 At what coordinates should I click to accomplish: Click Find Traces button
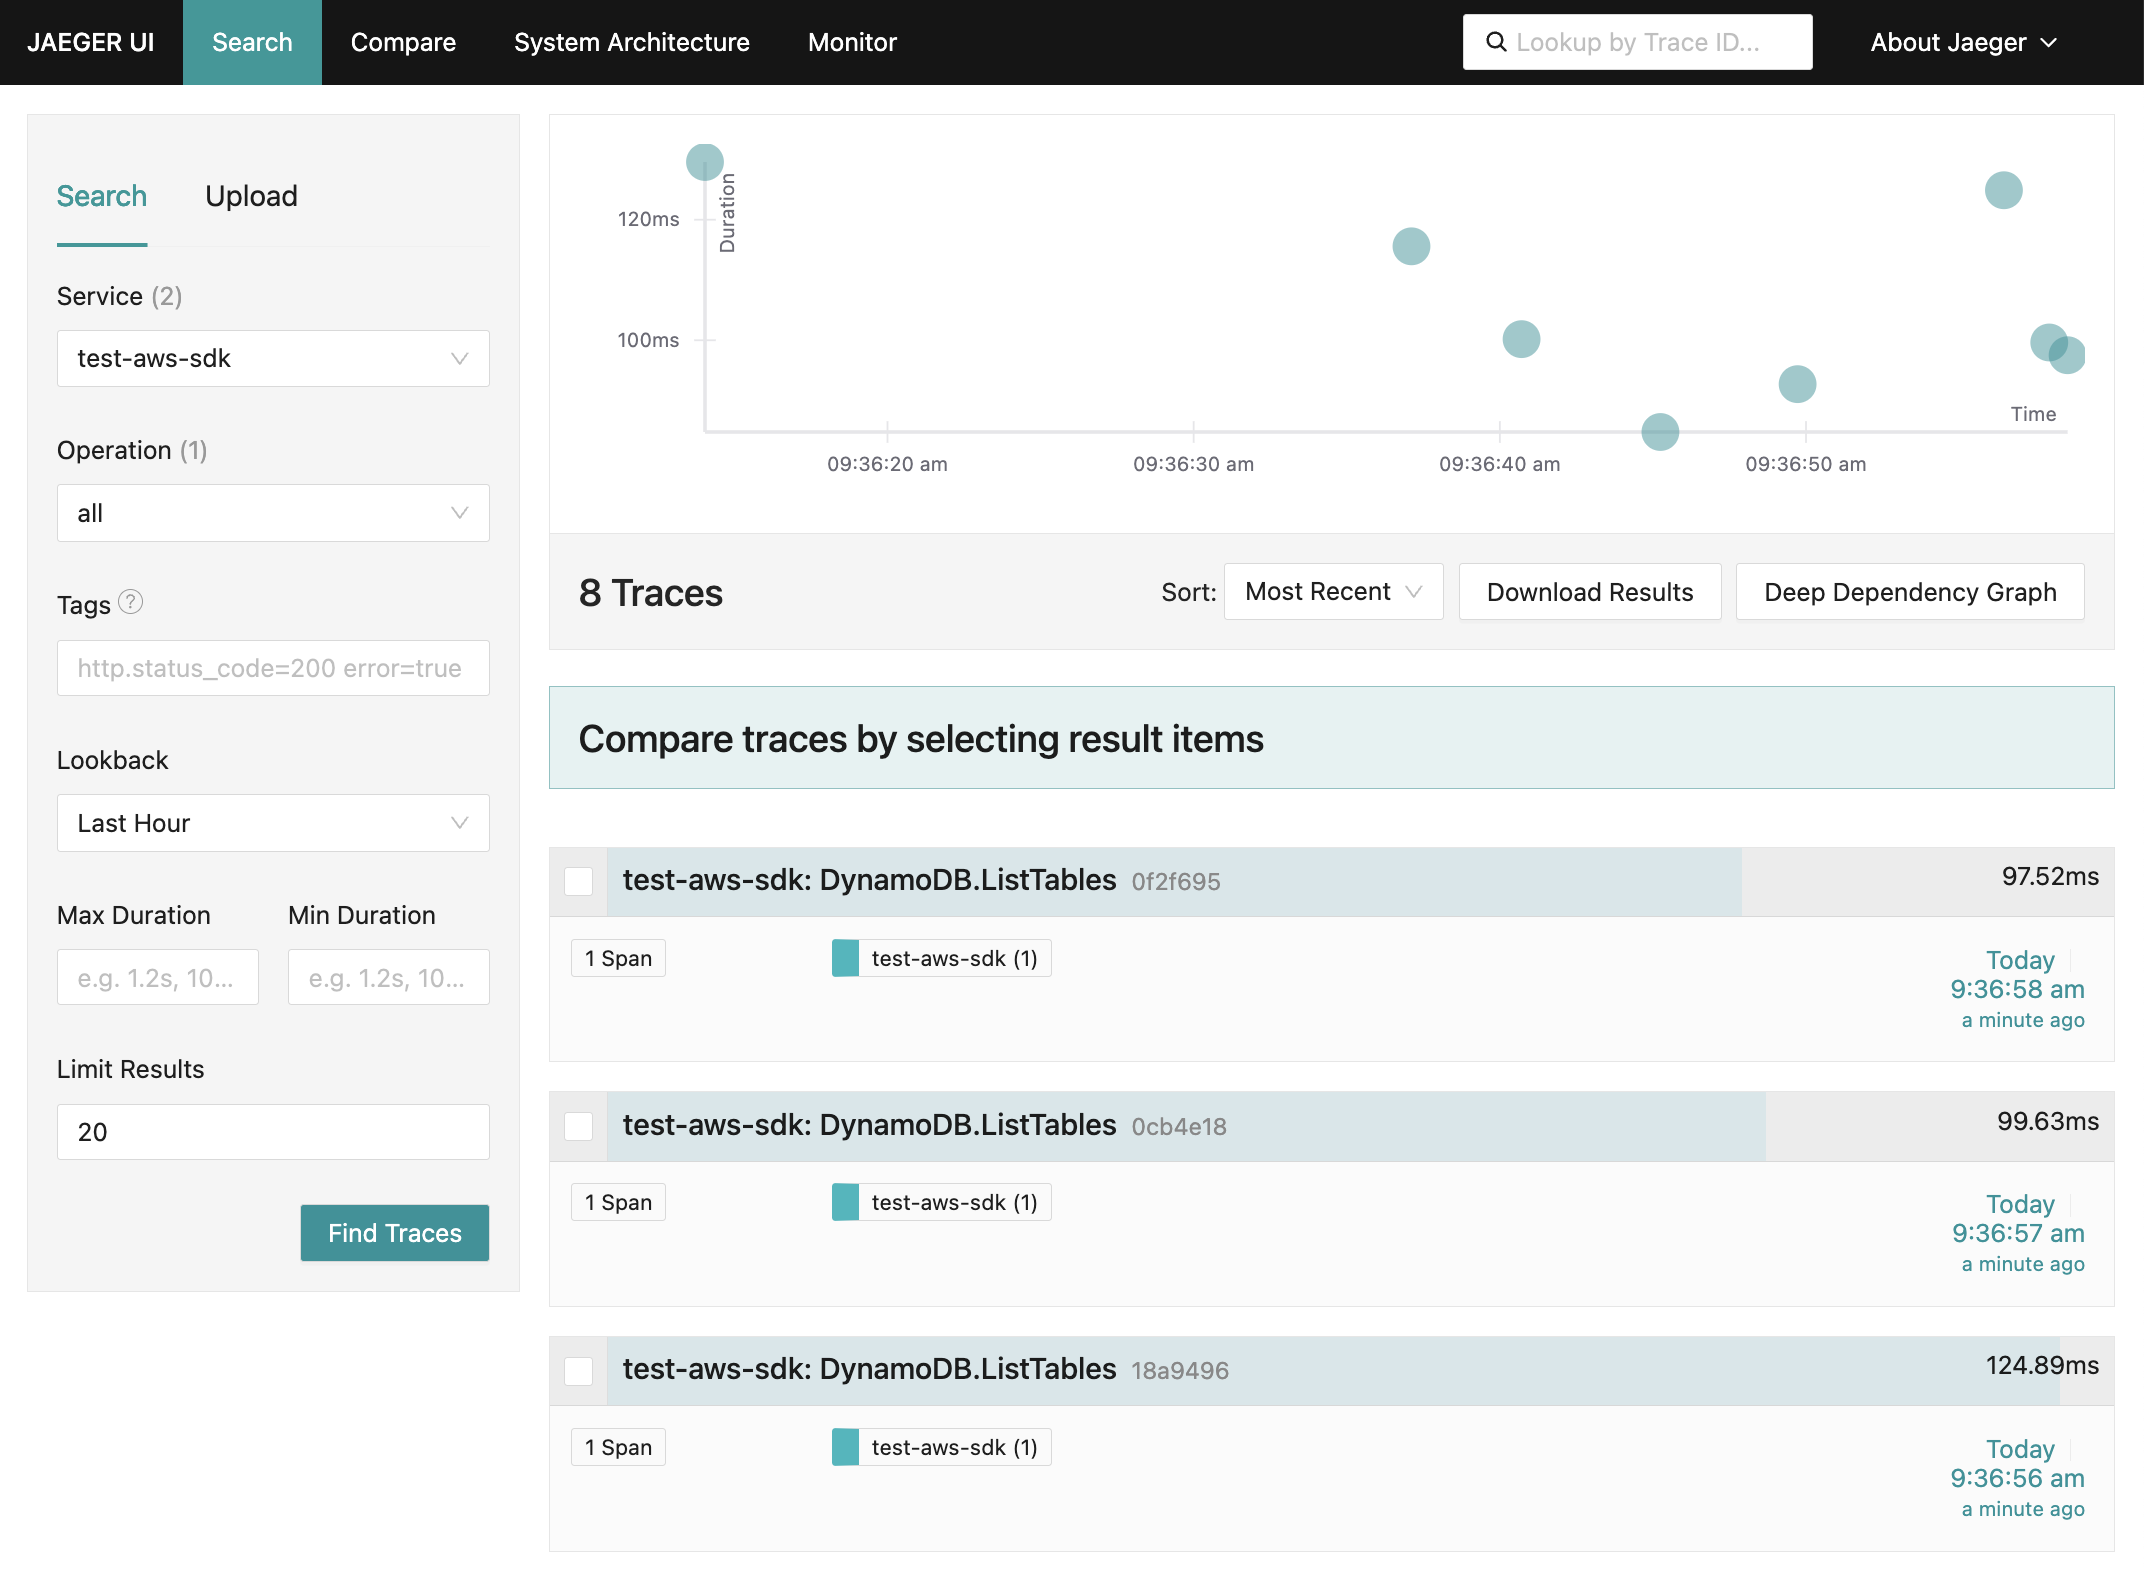point(395,1231)
